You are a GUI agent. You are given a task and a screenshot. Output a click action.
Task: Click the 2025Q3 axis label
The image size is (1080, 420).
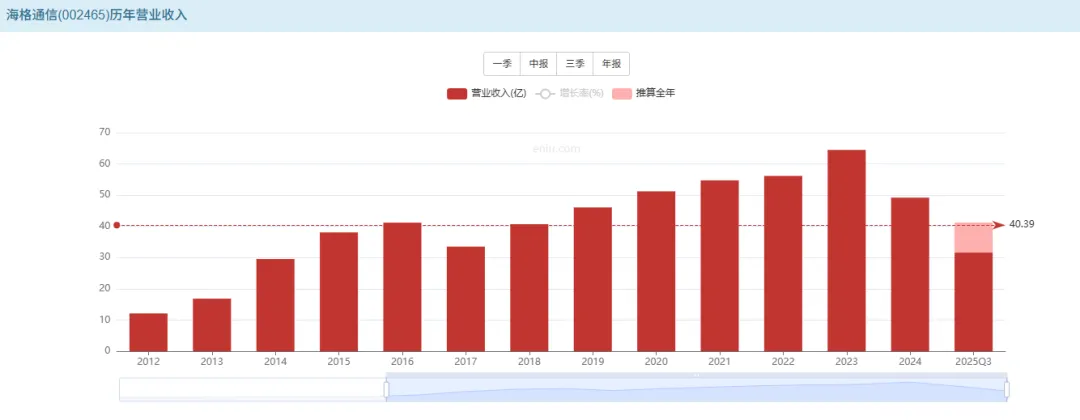coord(973,361)
